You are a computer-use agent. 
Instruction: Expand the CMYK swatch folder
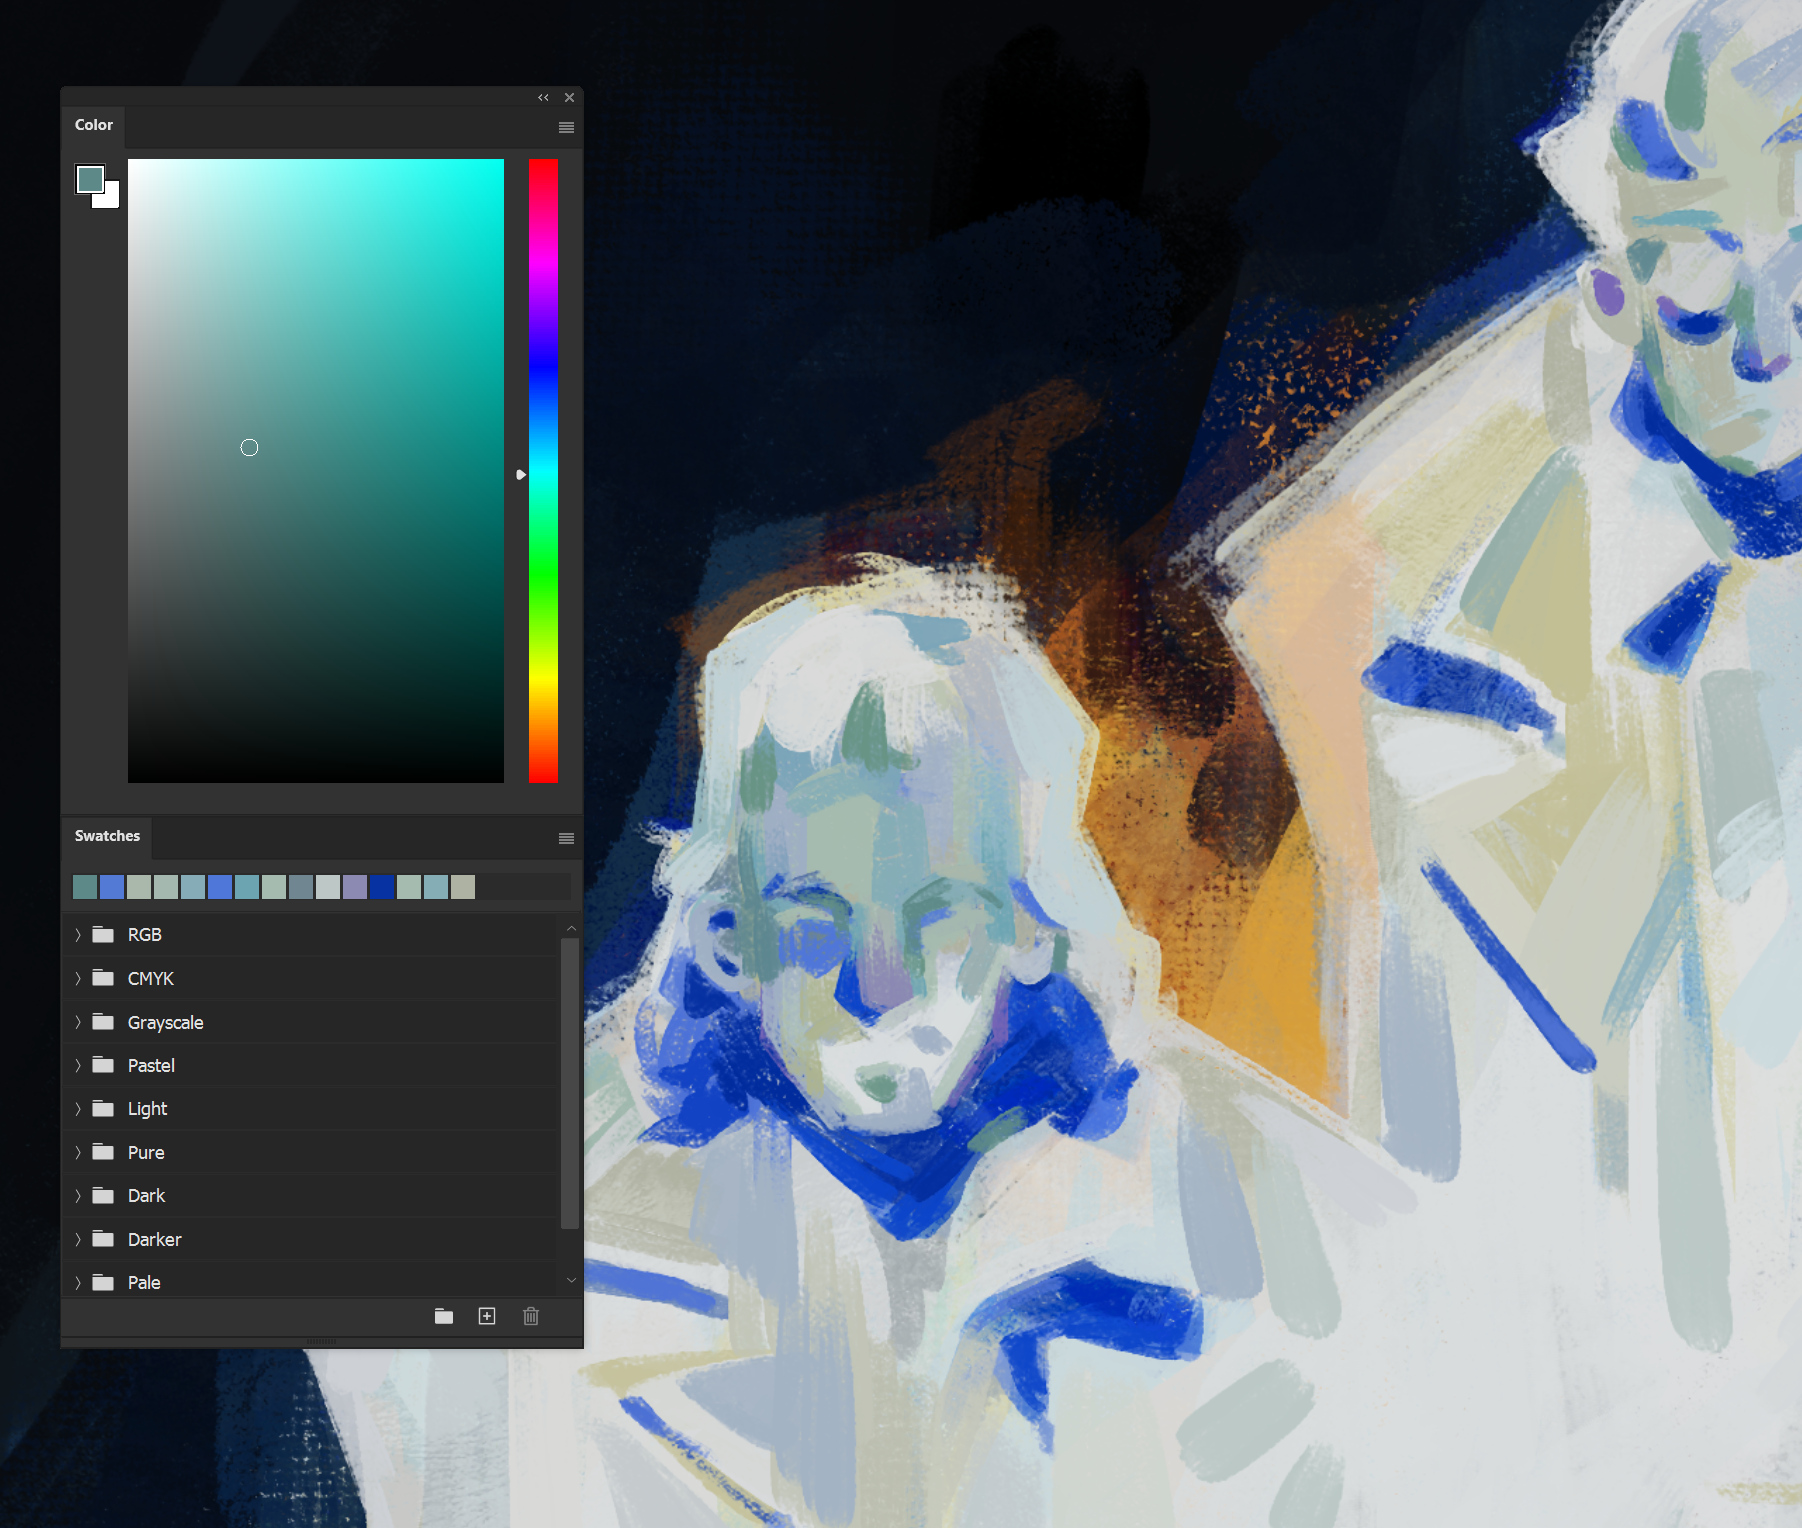[x=78, y=978]
